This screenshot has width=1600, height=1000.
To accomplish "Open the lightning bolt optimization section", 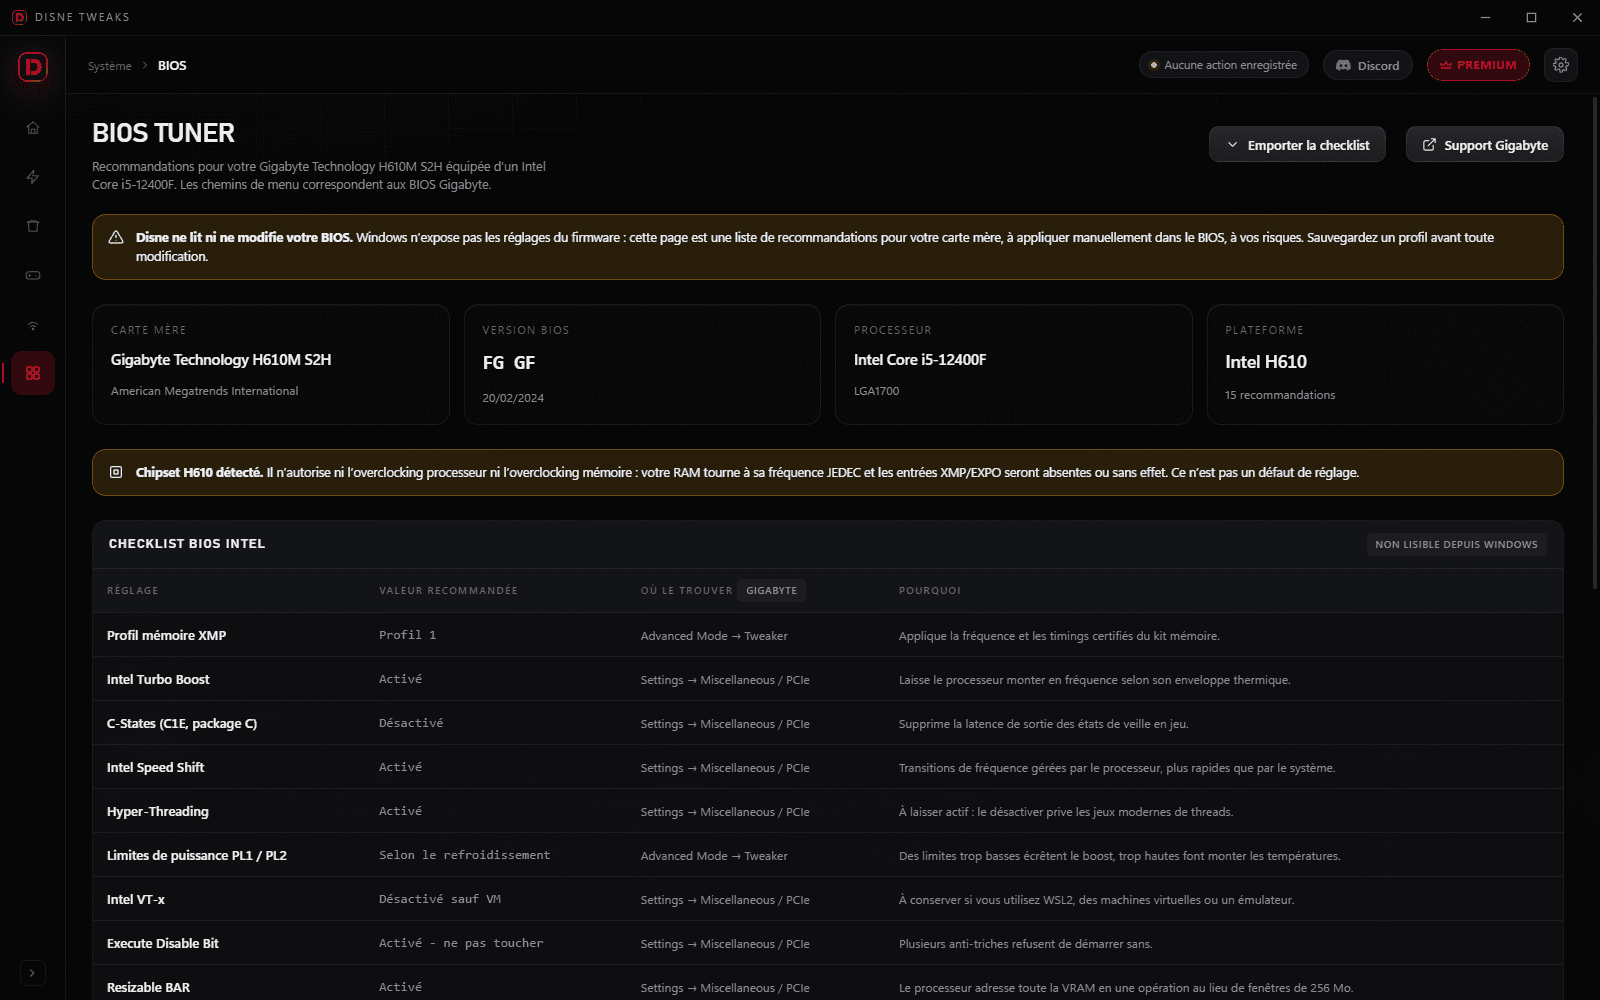I will [33, 177].
